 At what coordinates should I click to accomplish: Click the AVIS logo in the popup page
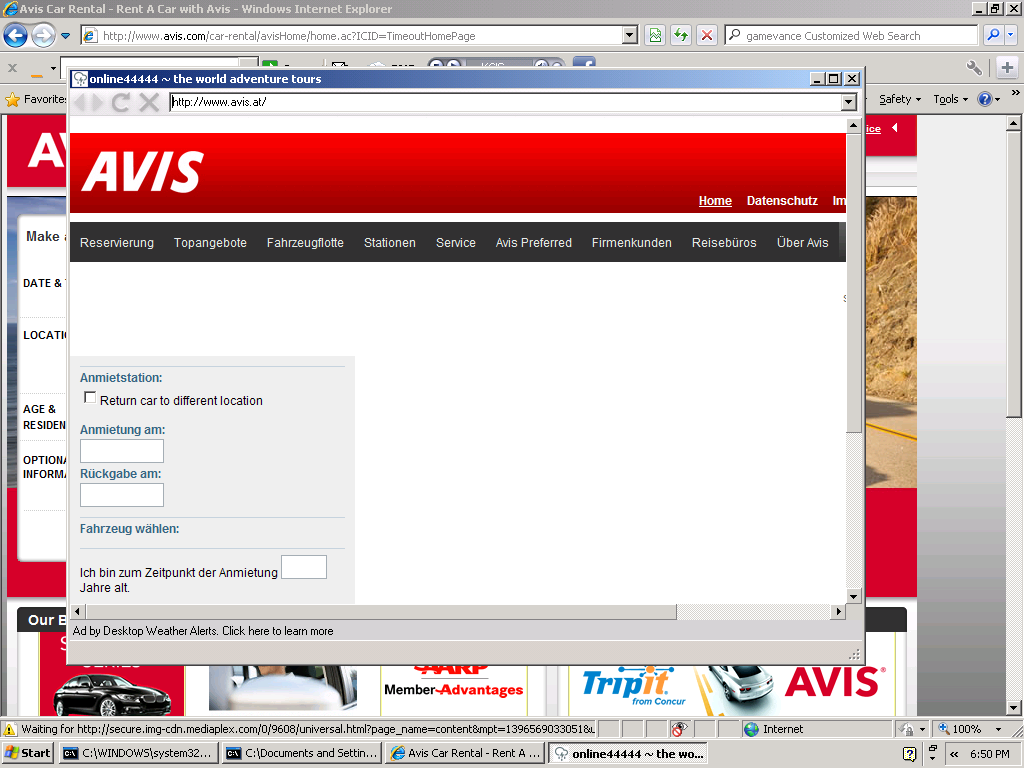[143, 172]
